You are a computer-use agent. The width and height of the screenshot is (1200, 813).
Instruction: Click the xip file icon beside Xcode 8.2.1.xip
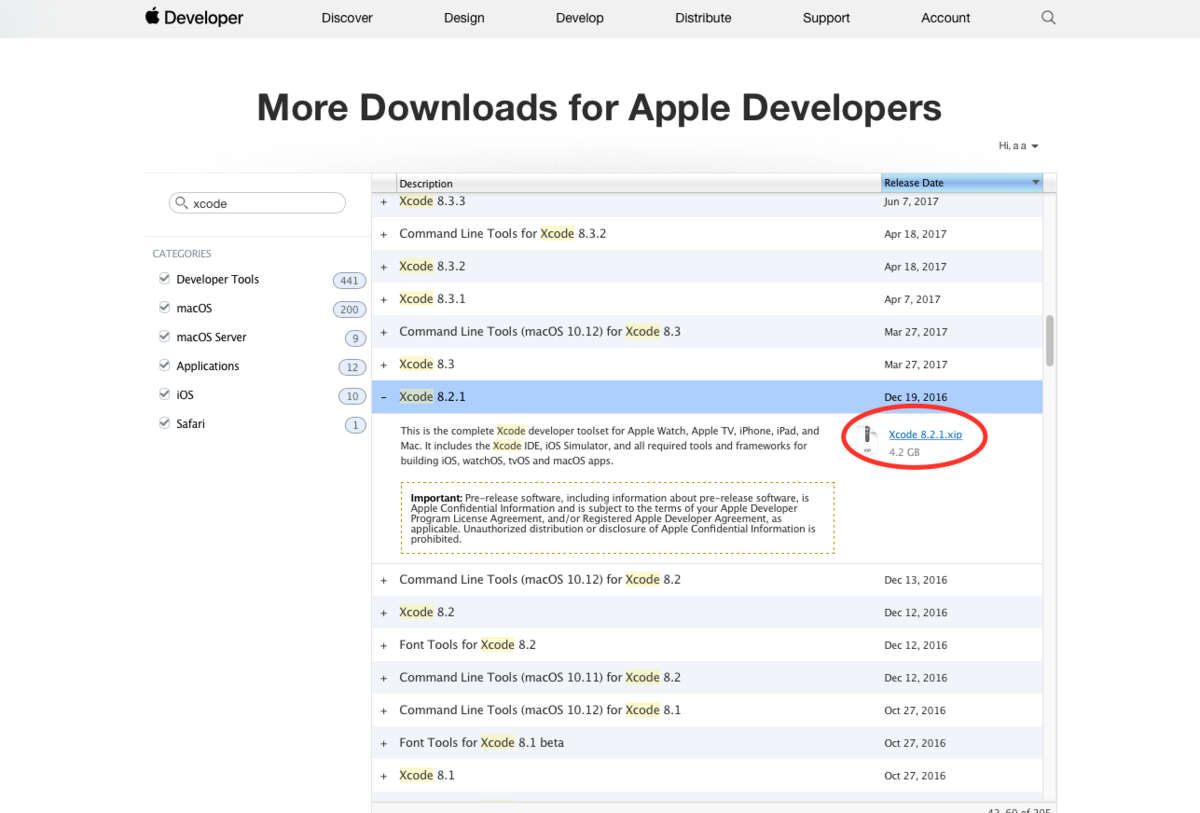click(869, 440)
